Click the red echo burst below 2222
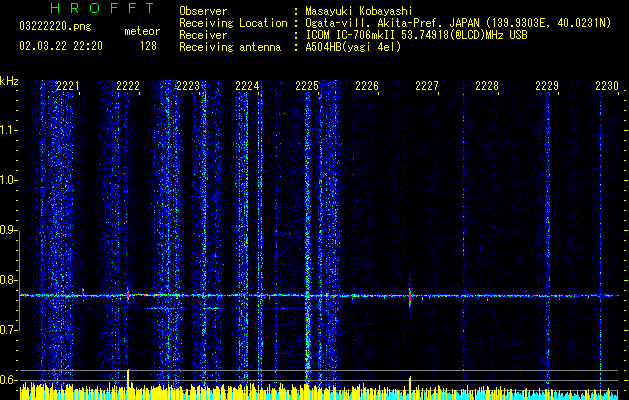Viewport: 629px width, 400px height. (x=128, y=295)
